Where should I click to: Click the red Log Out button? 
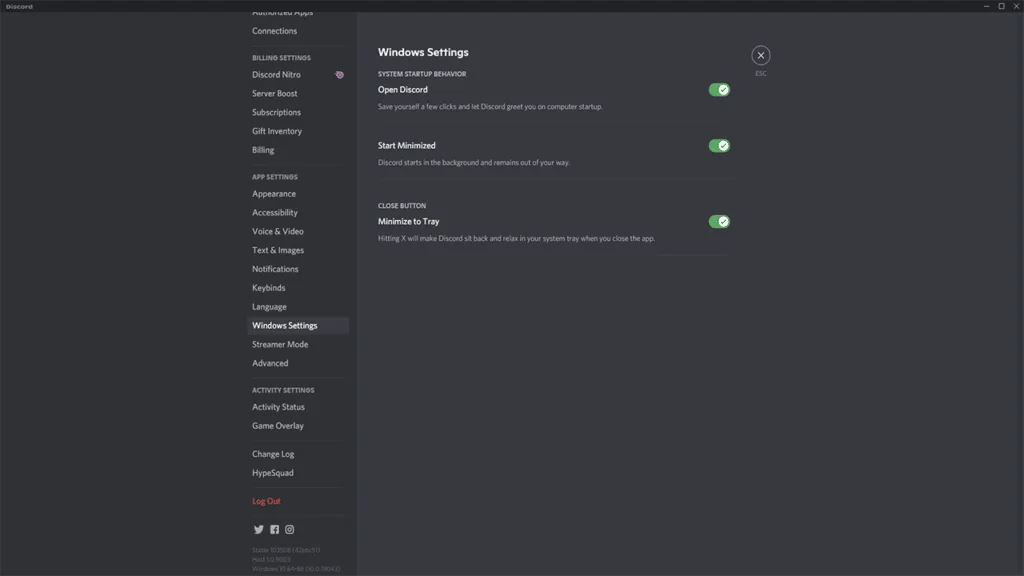(x=266, y=502)
